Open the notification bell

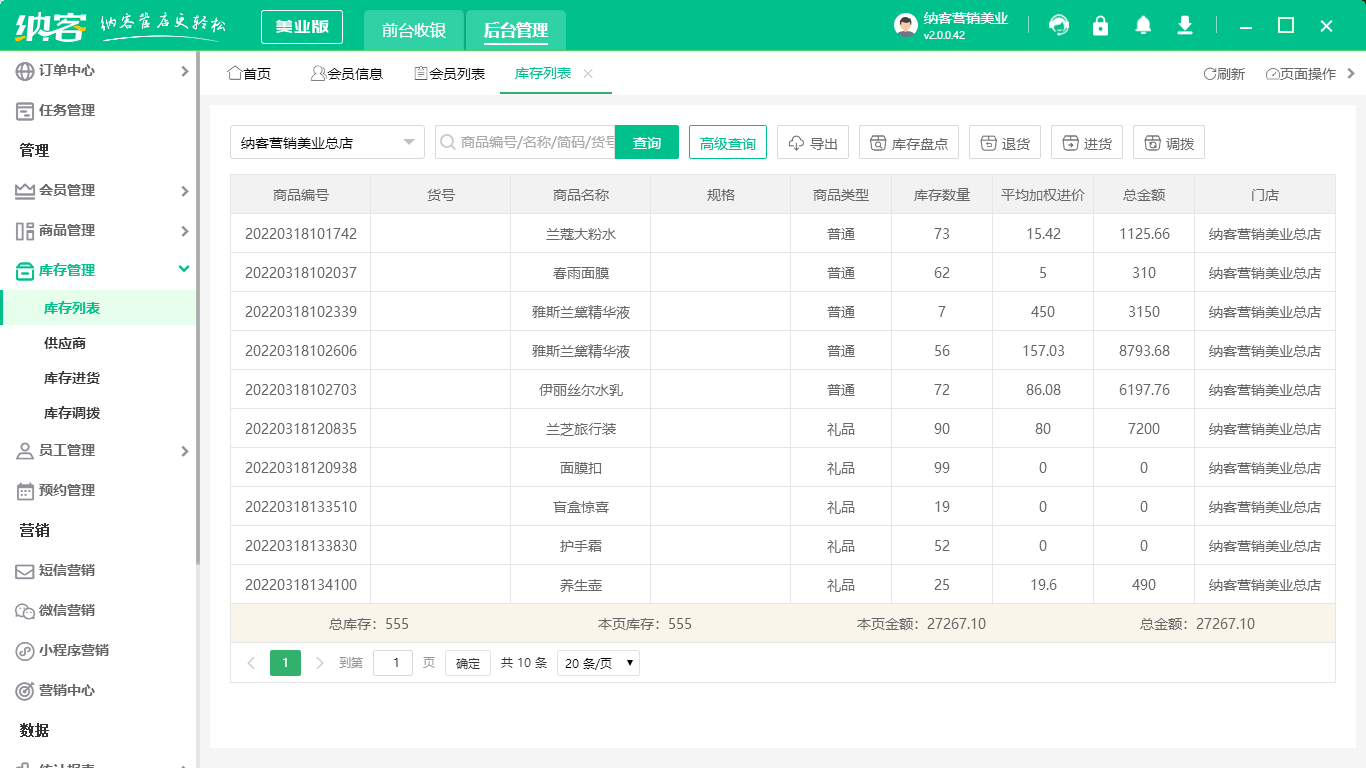(x=1143, y=26)
